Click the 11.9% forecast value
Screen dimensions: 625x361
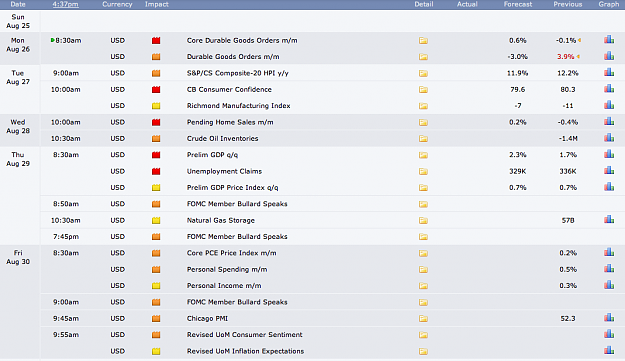(518, 73)
